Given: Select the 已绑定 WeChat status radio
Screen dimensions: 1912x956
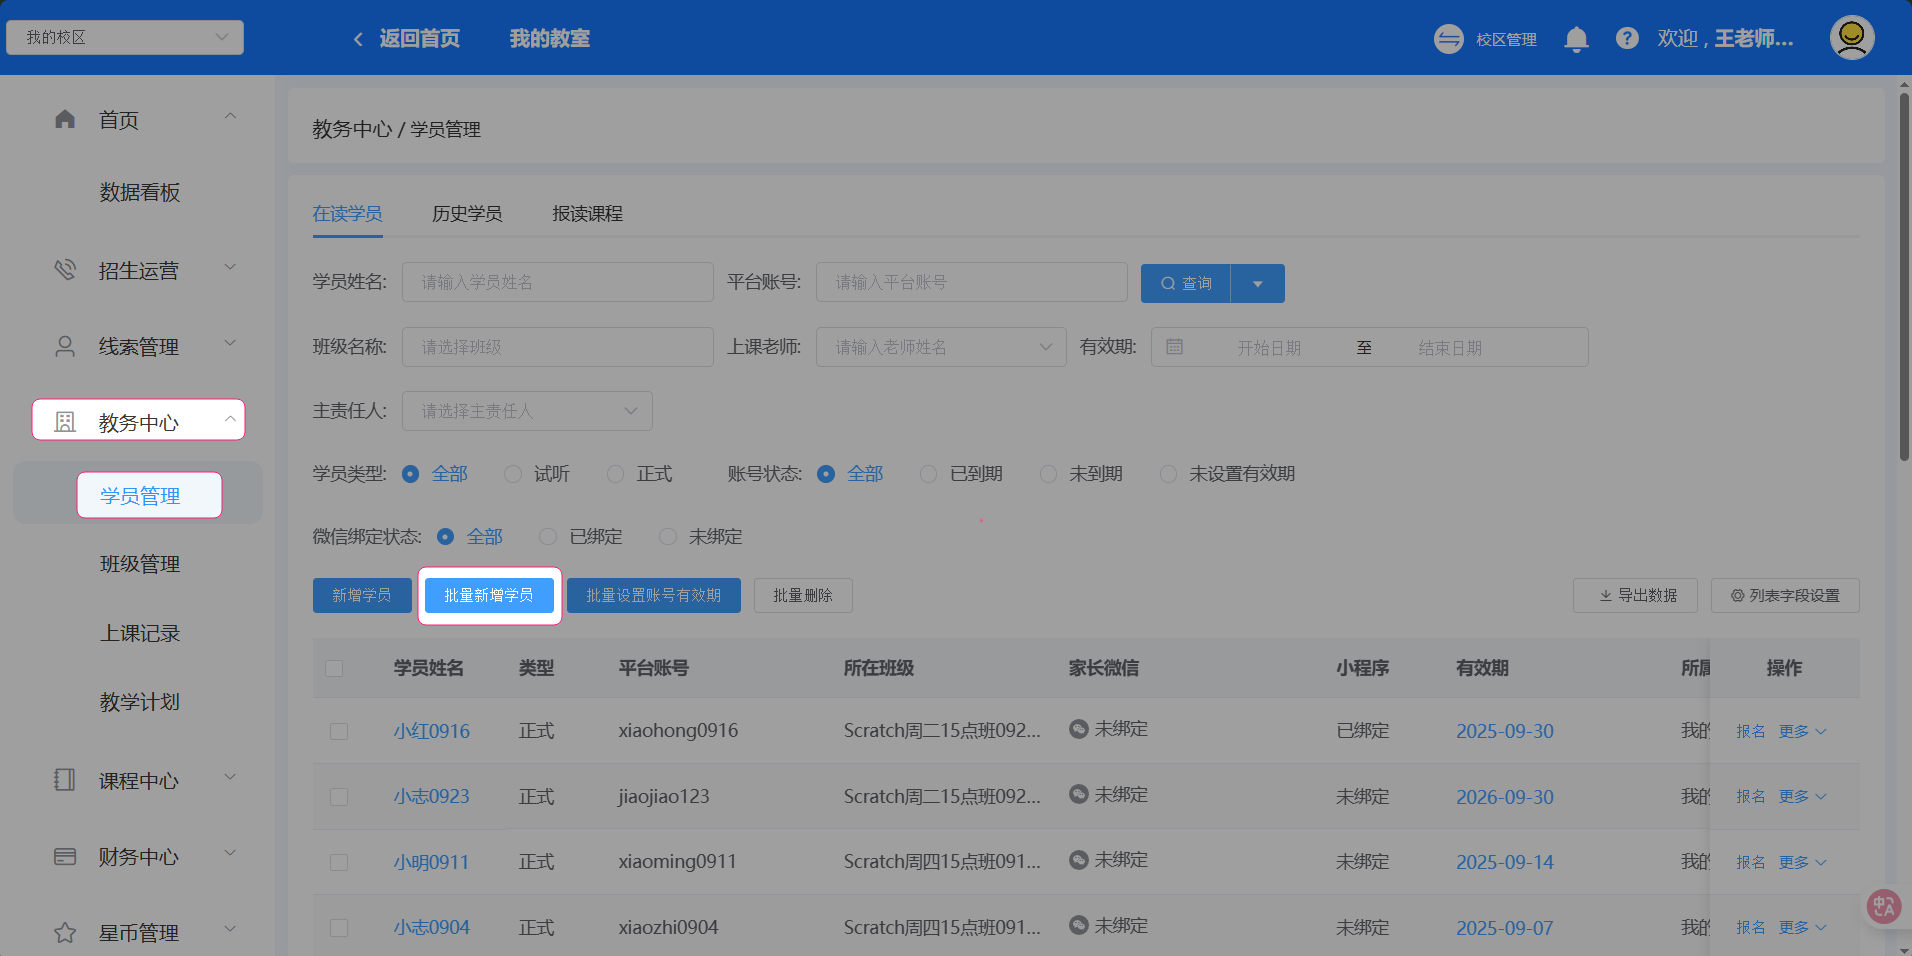Looking at the screenshot, I should pos(548,537).
